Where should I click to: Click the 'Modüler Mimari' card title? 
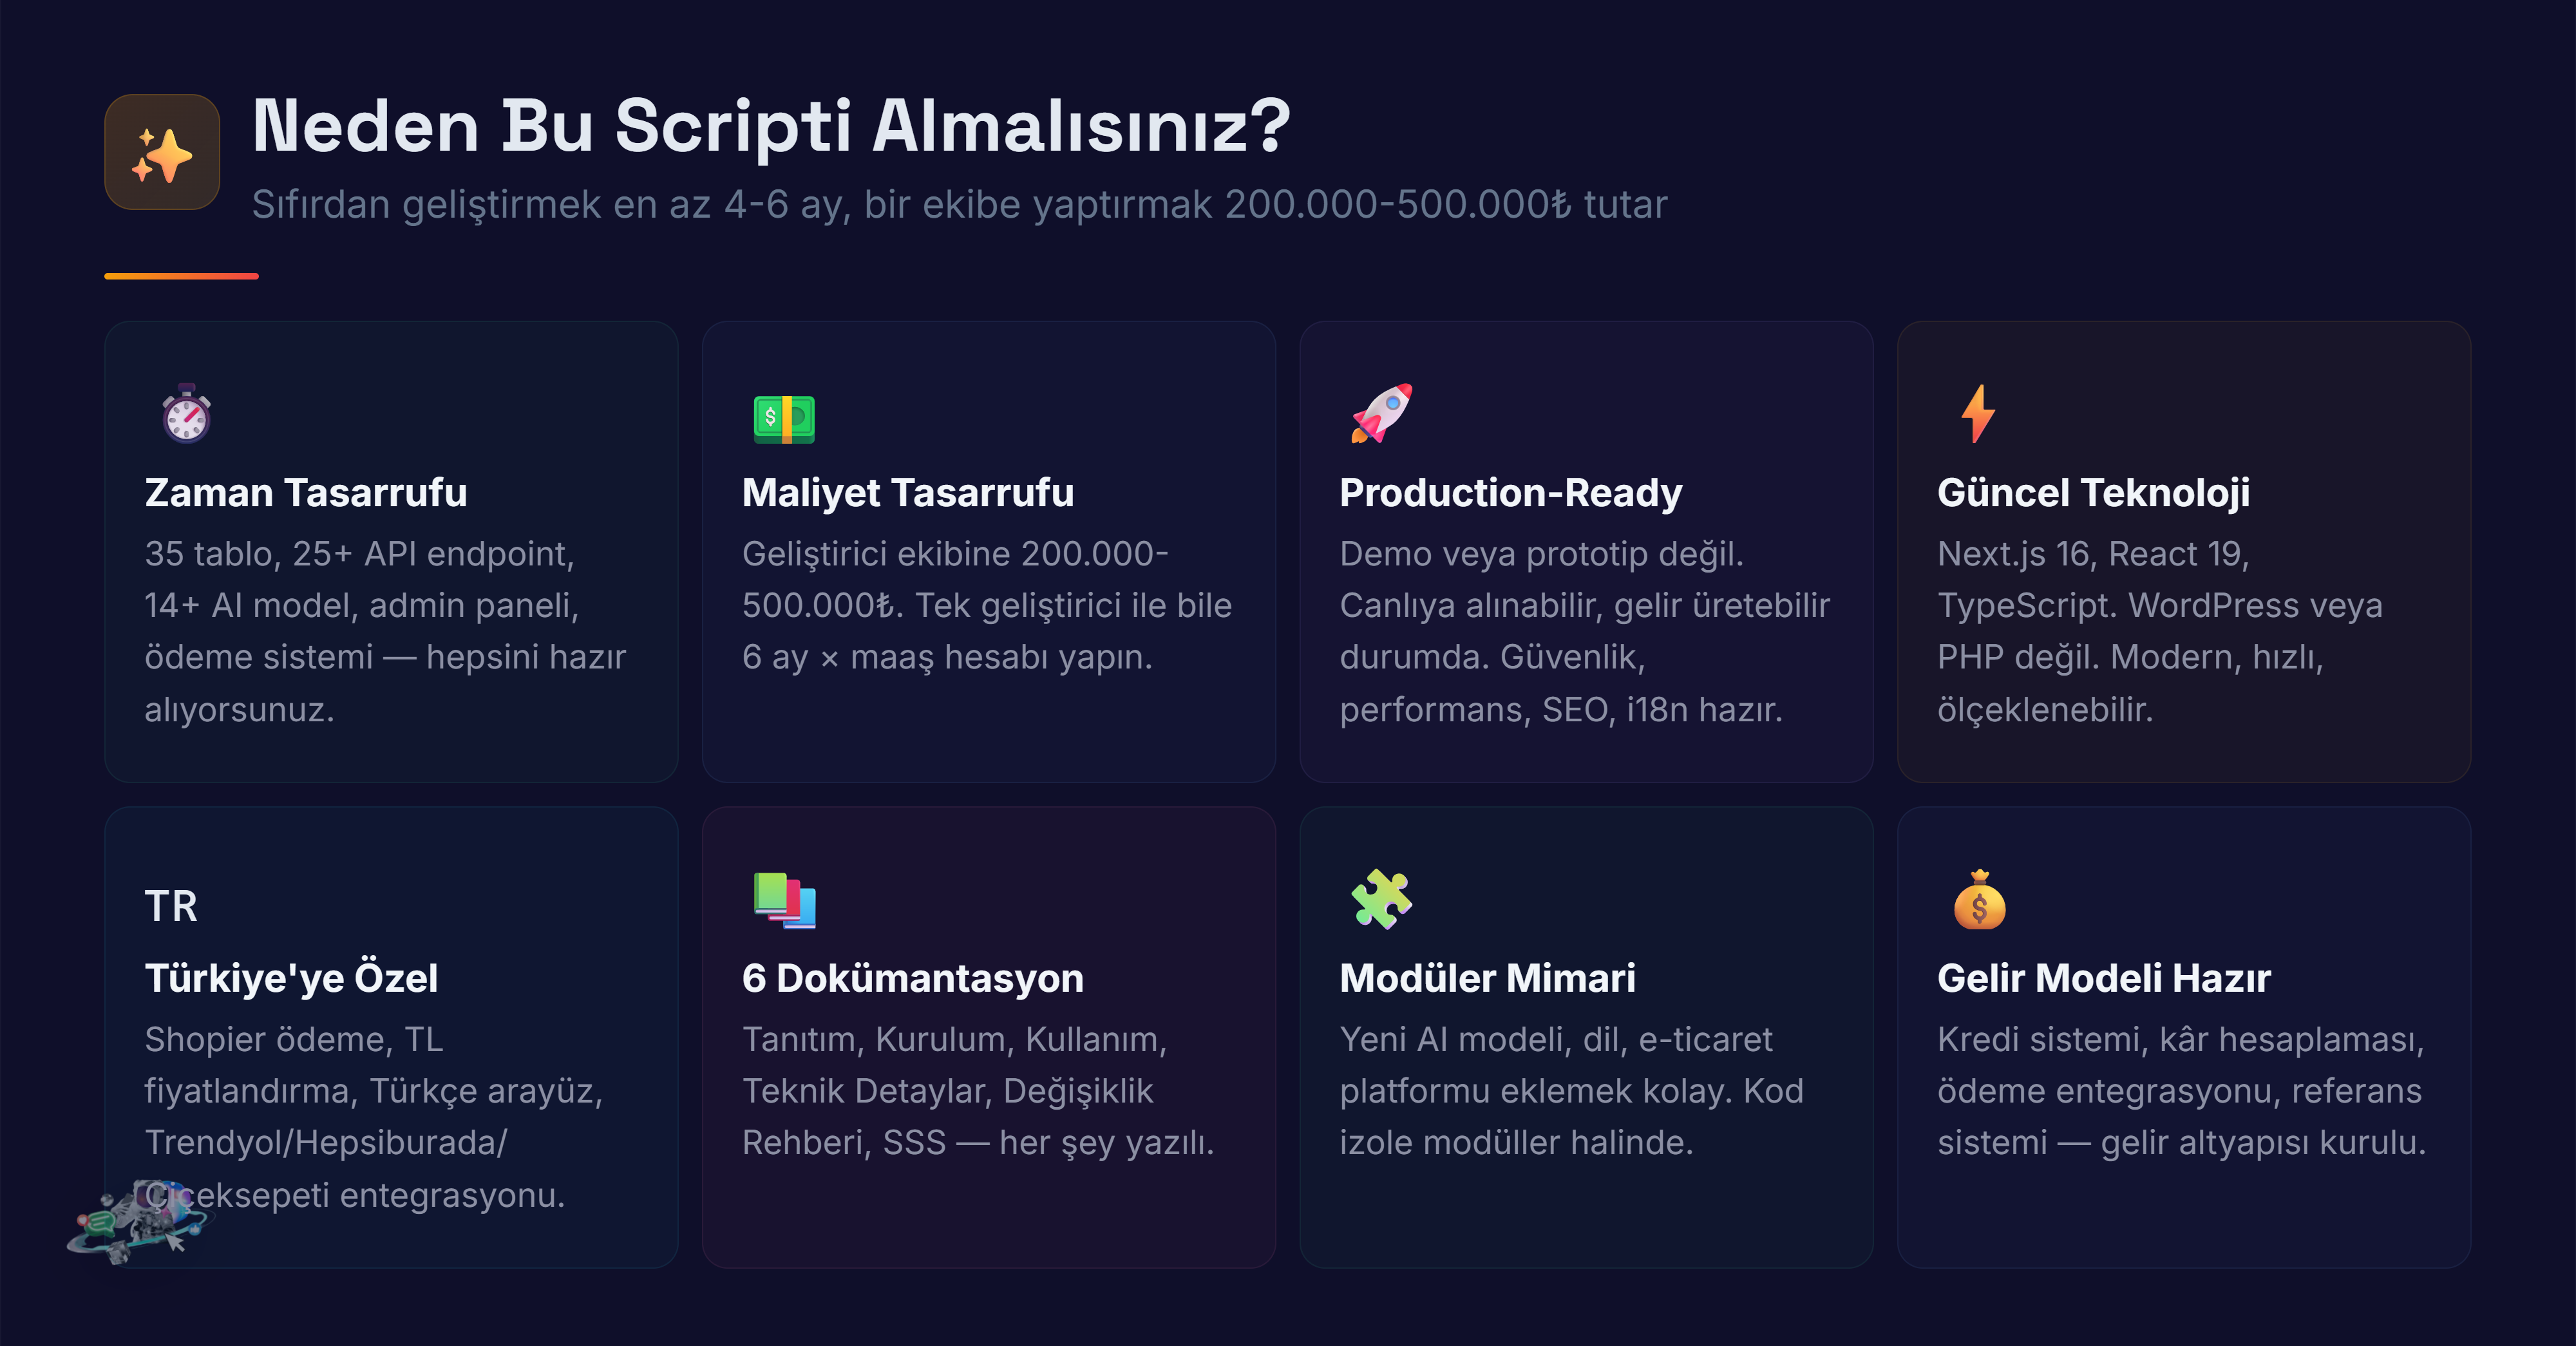click(x=1487, y=978)
